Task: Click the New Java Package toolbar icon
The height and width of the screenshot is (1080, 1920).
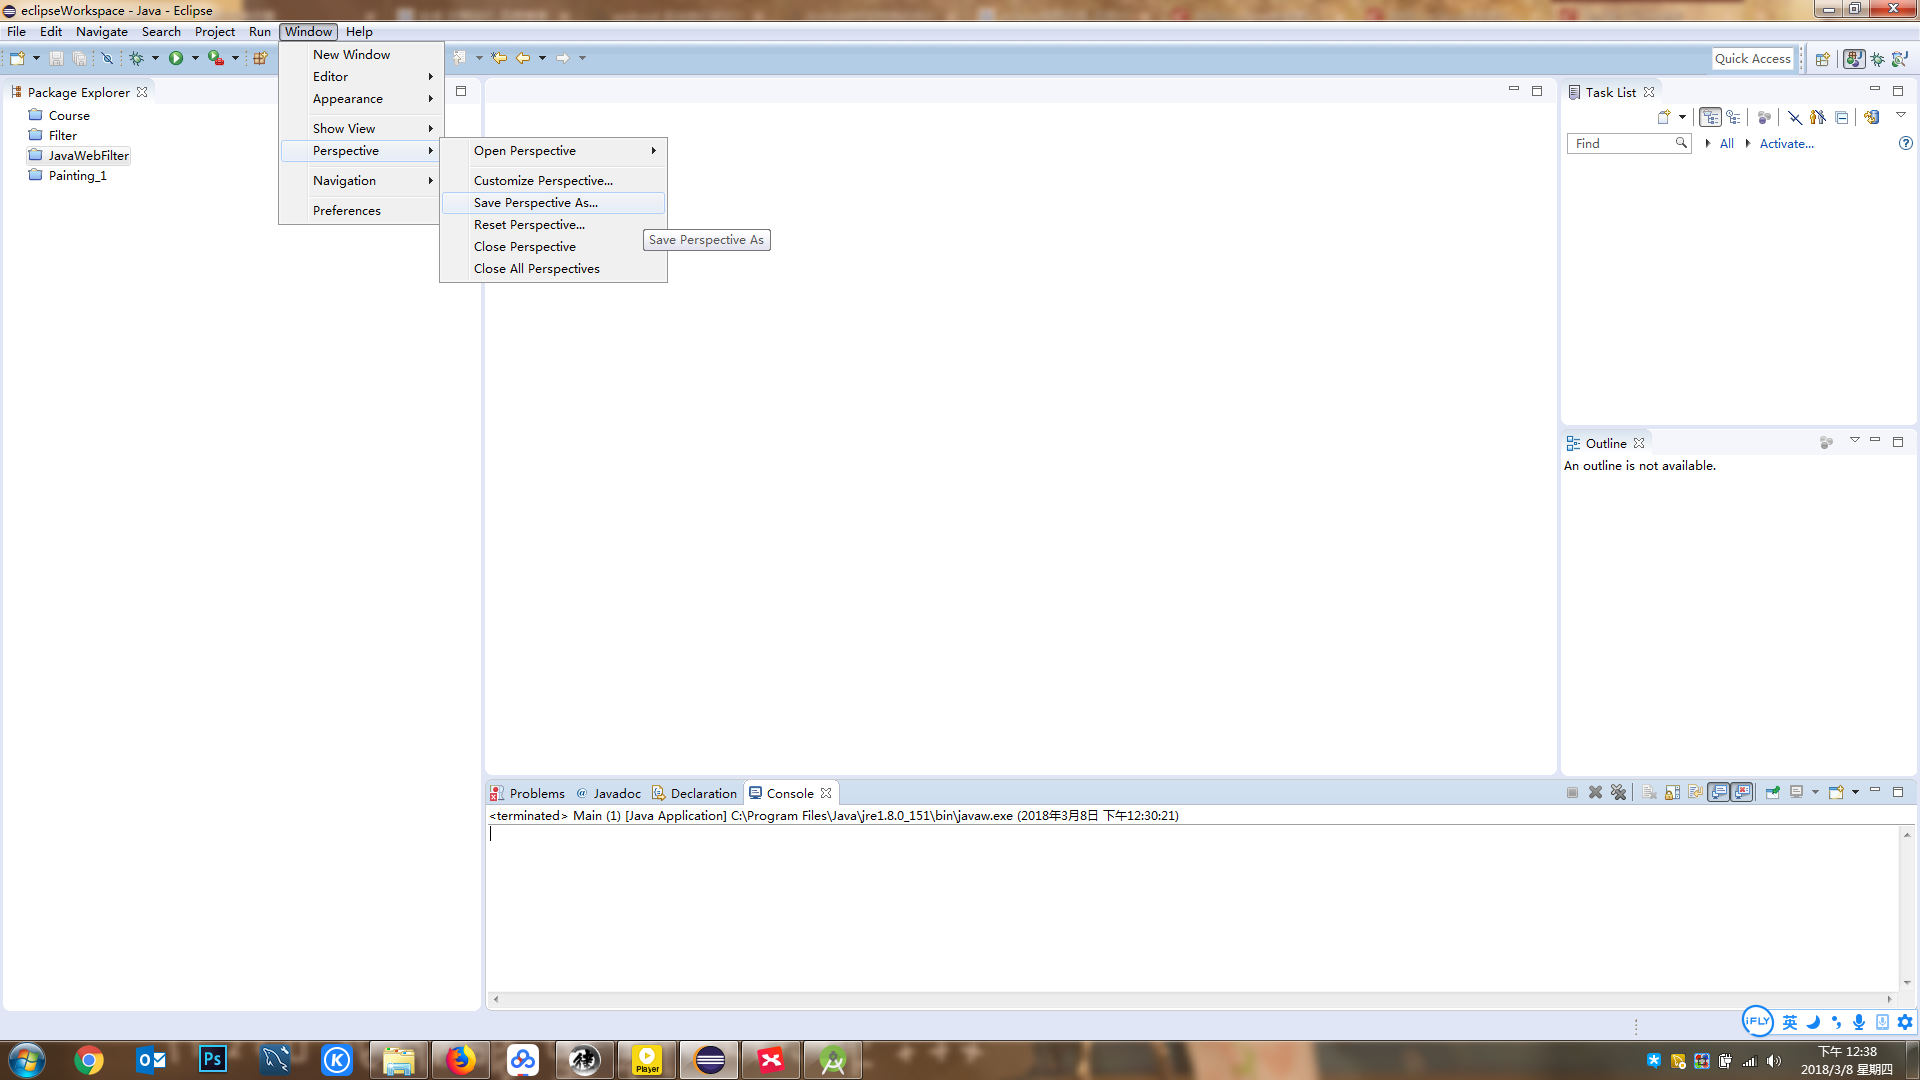Action: (x=260, y=58)
